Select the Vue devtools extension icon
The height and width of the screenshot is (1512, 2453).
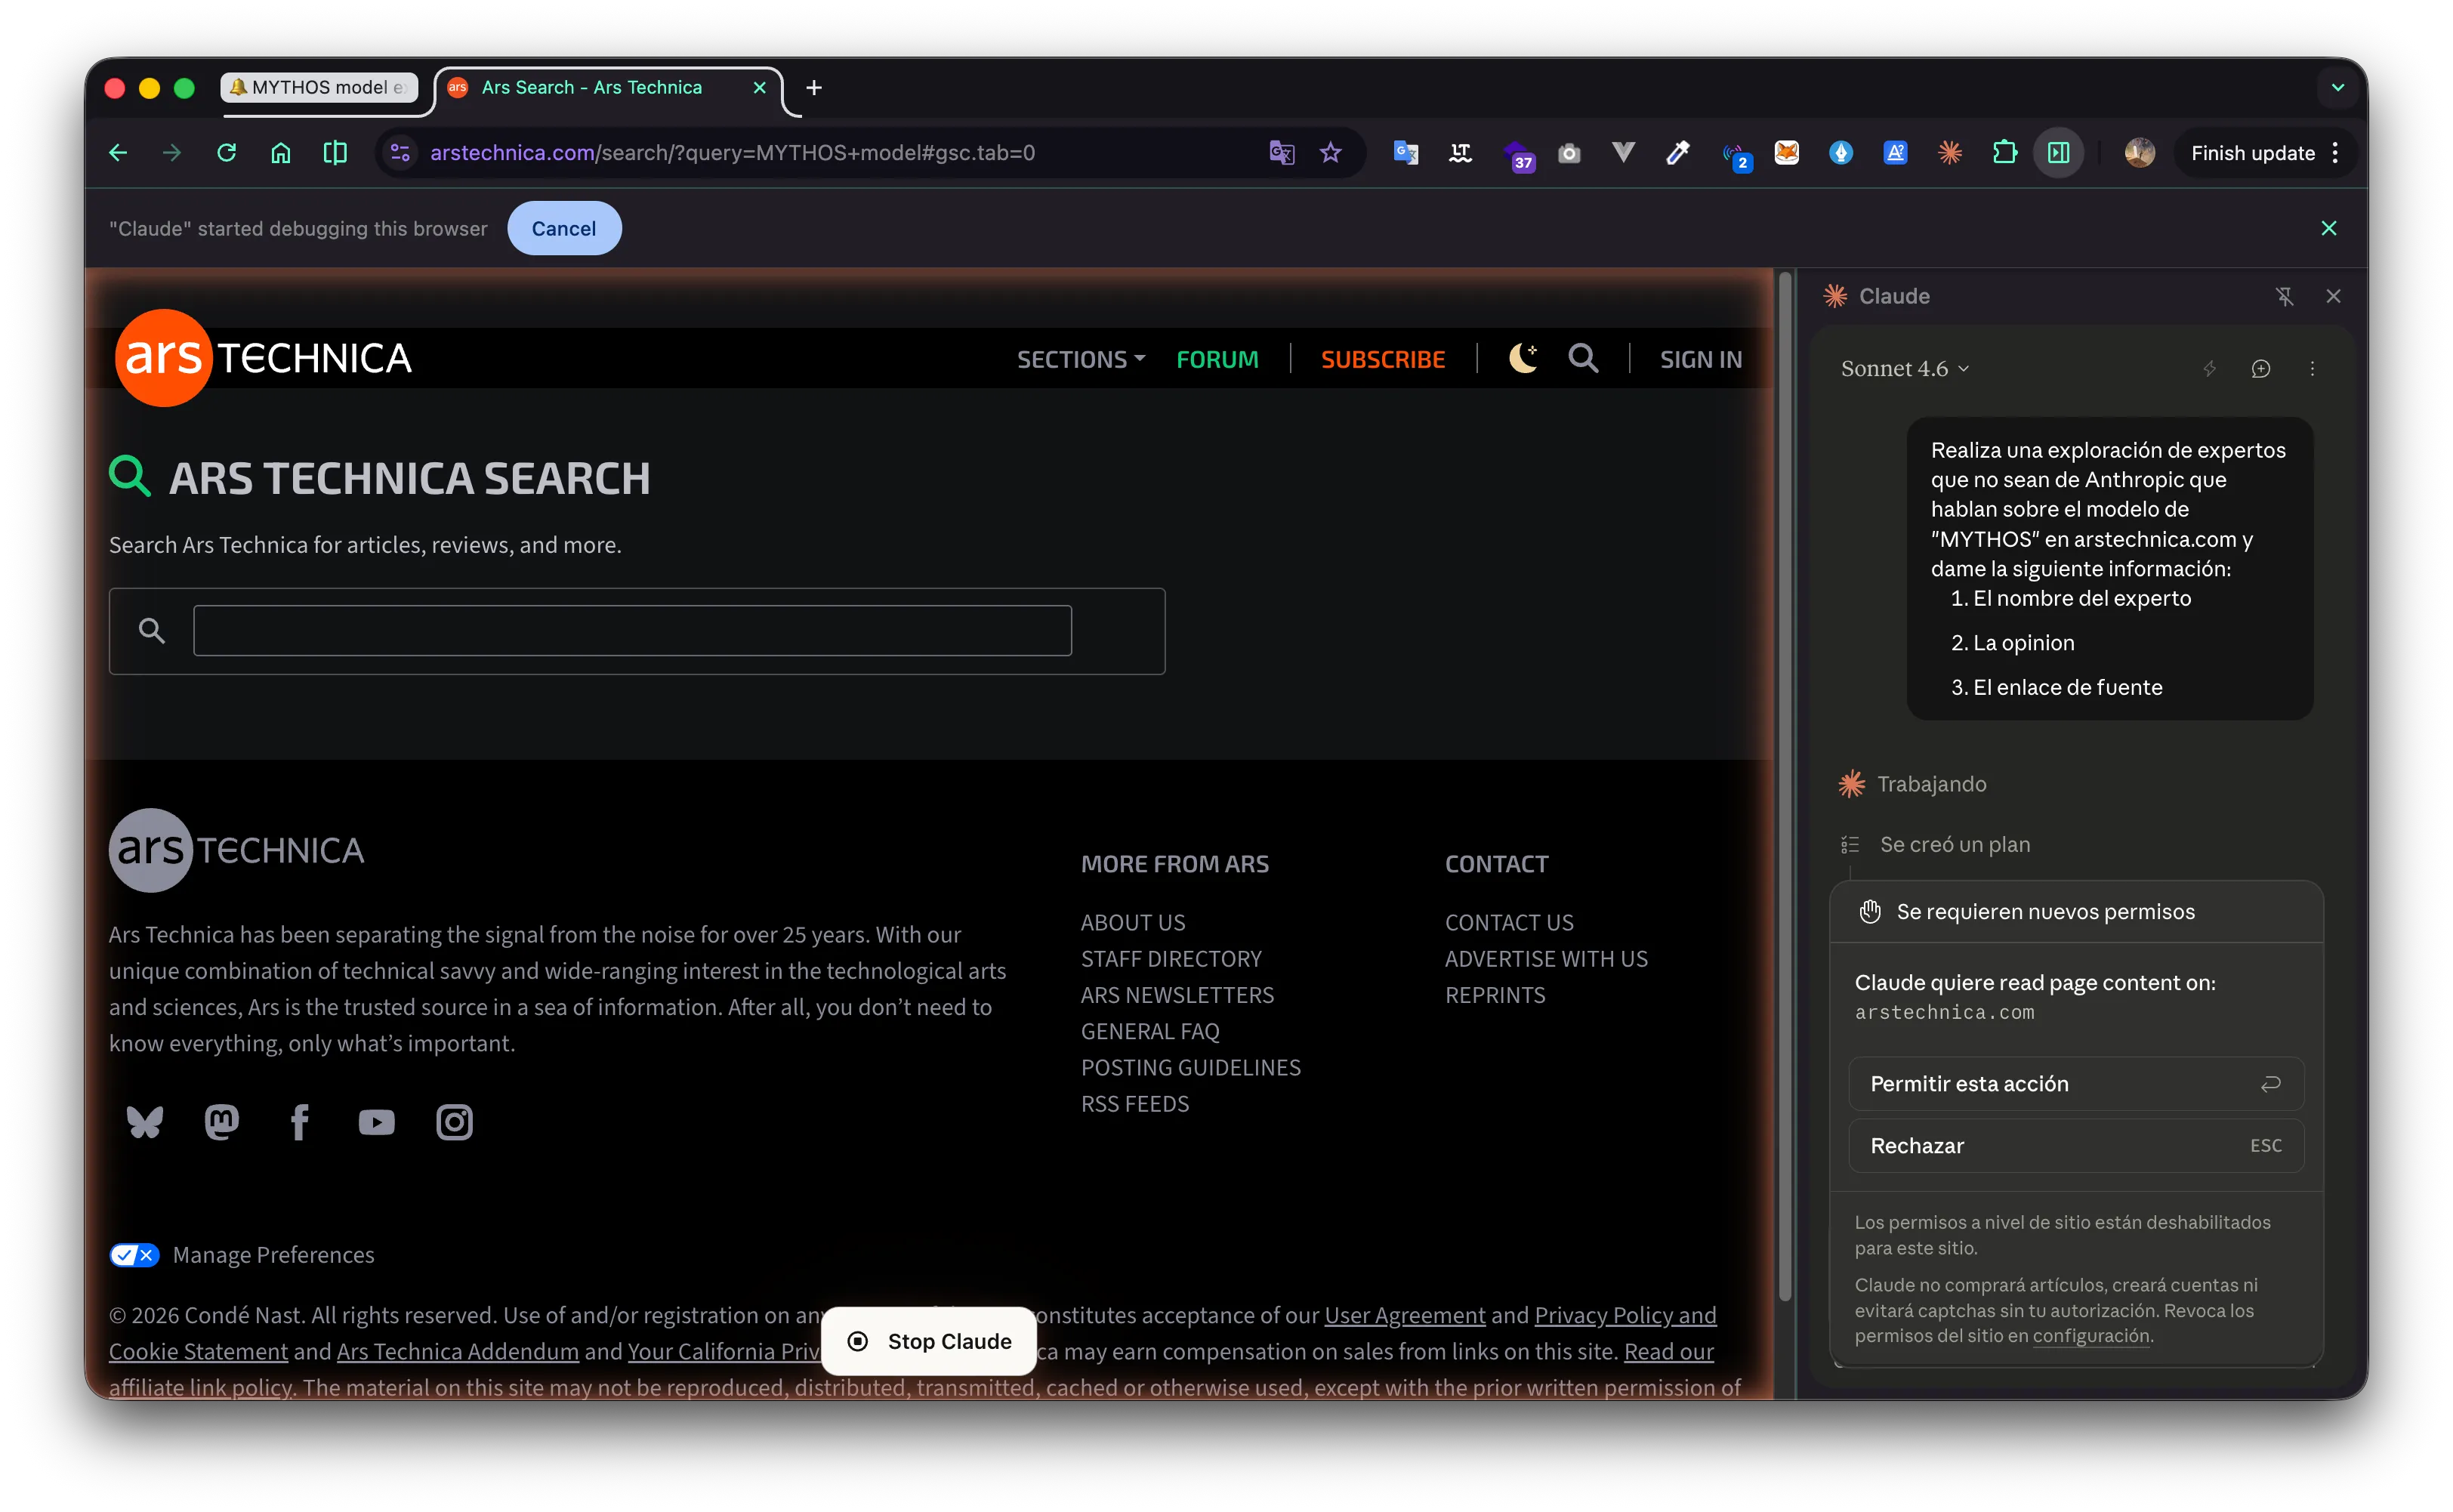pos(1622,153)
